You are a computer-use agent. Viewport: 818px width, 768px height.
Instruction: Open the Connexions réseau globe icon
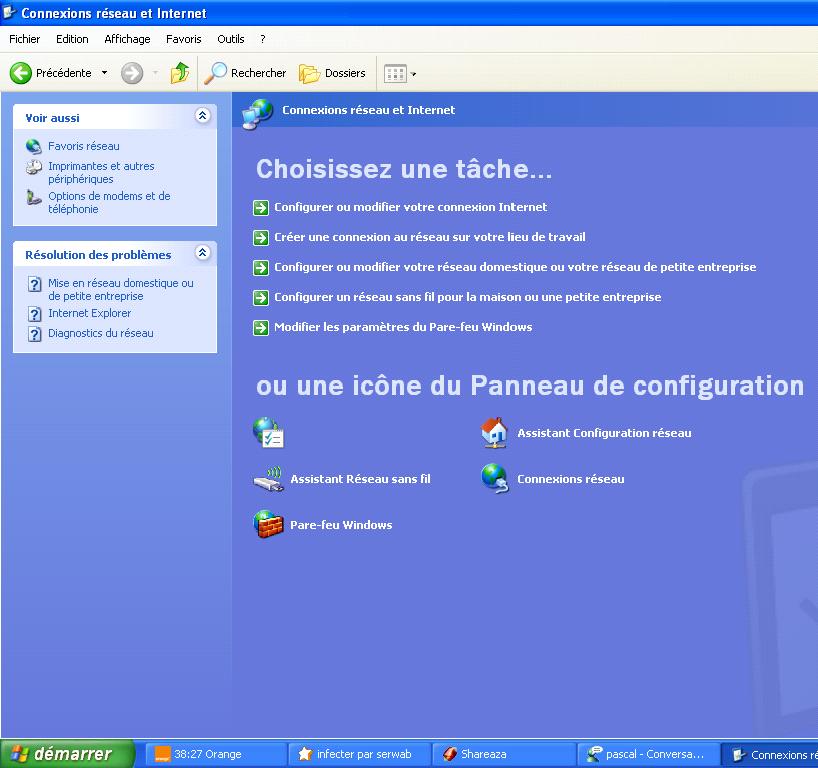495,479
